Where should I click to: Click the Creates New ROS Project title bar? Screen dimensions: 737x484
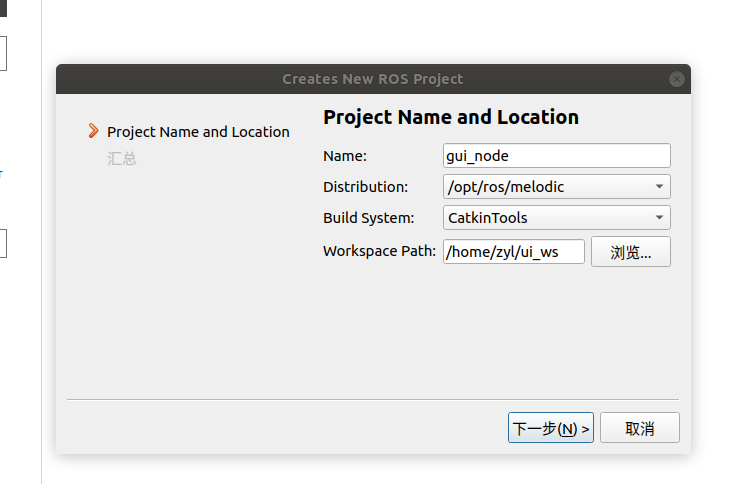[373, 79]
